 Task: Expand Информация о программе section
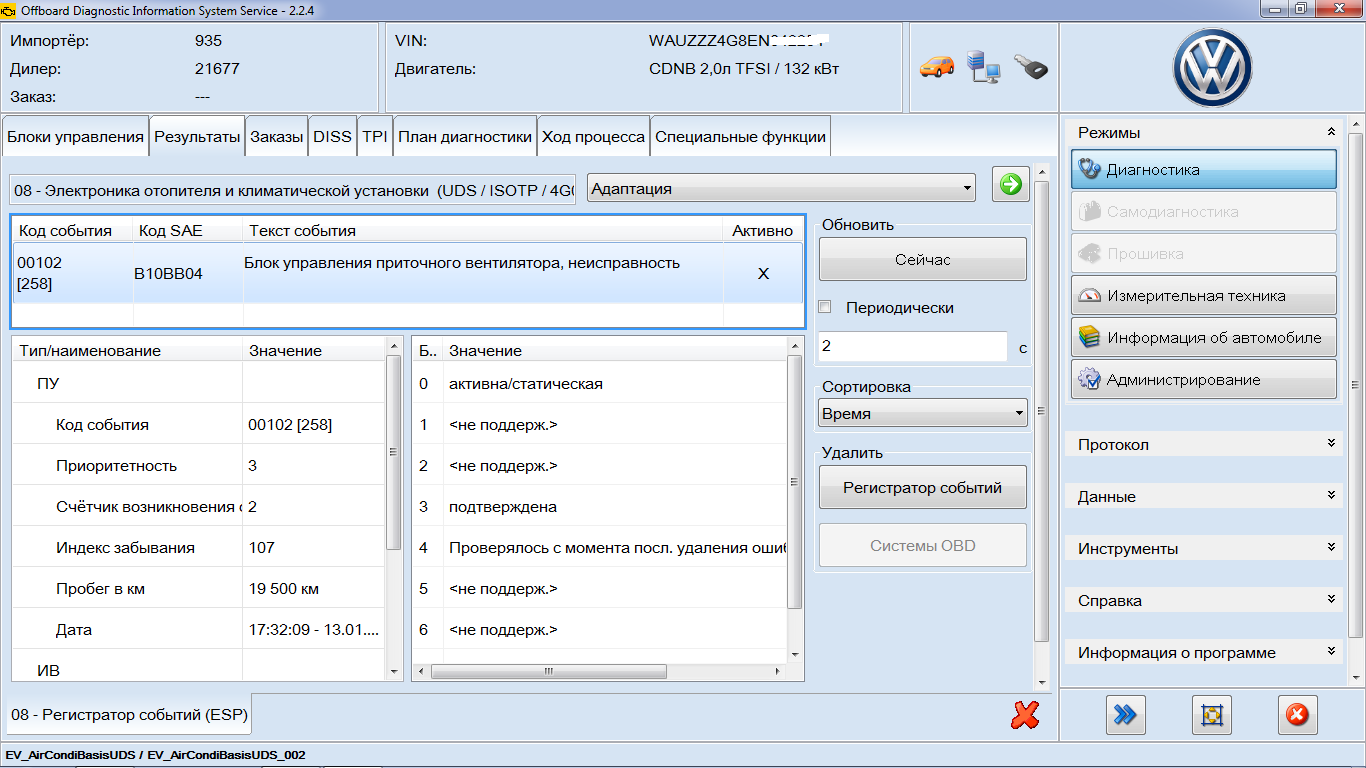[1204, 652]
